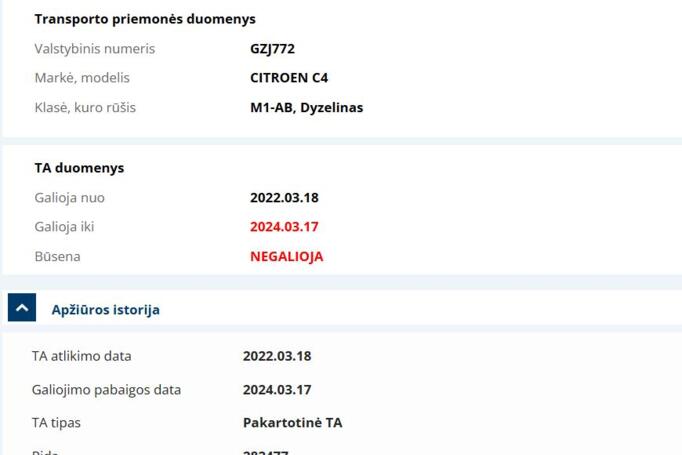
Task: Click the Galioja iki label
Action: [64, 226]
